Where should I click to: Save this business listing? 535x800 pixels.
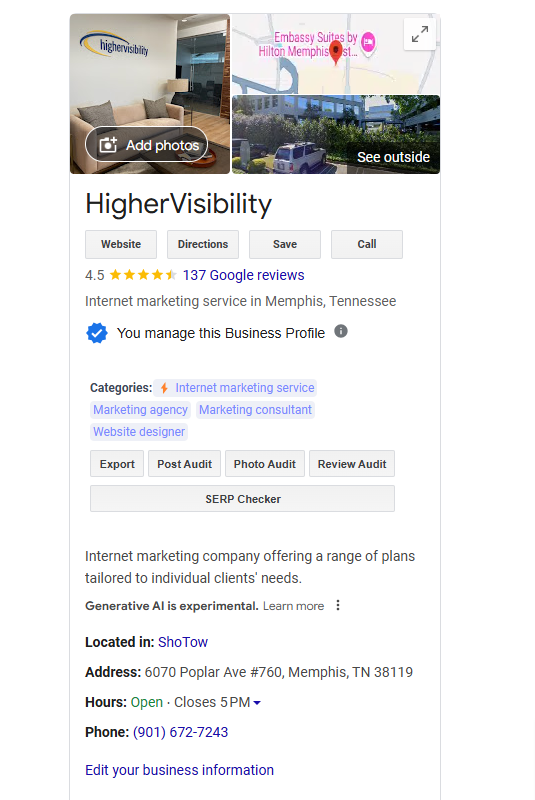(x=285, y=244)
